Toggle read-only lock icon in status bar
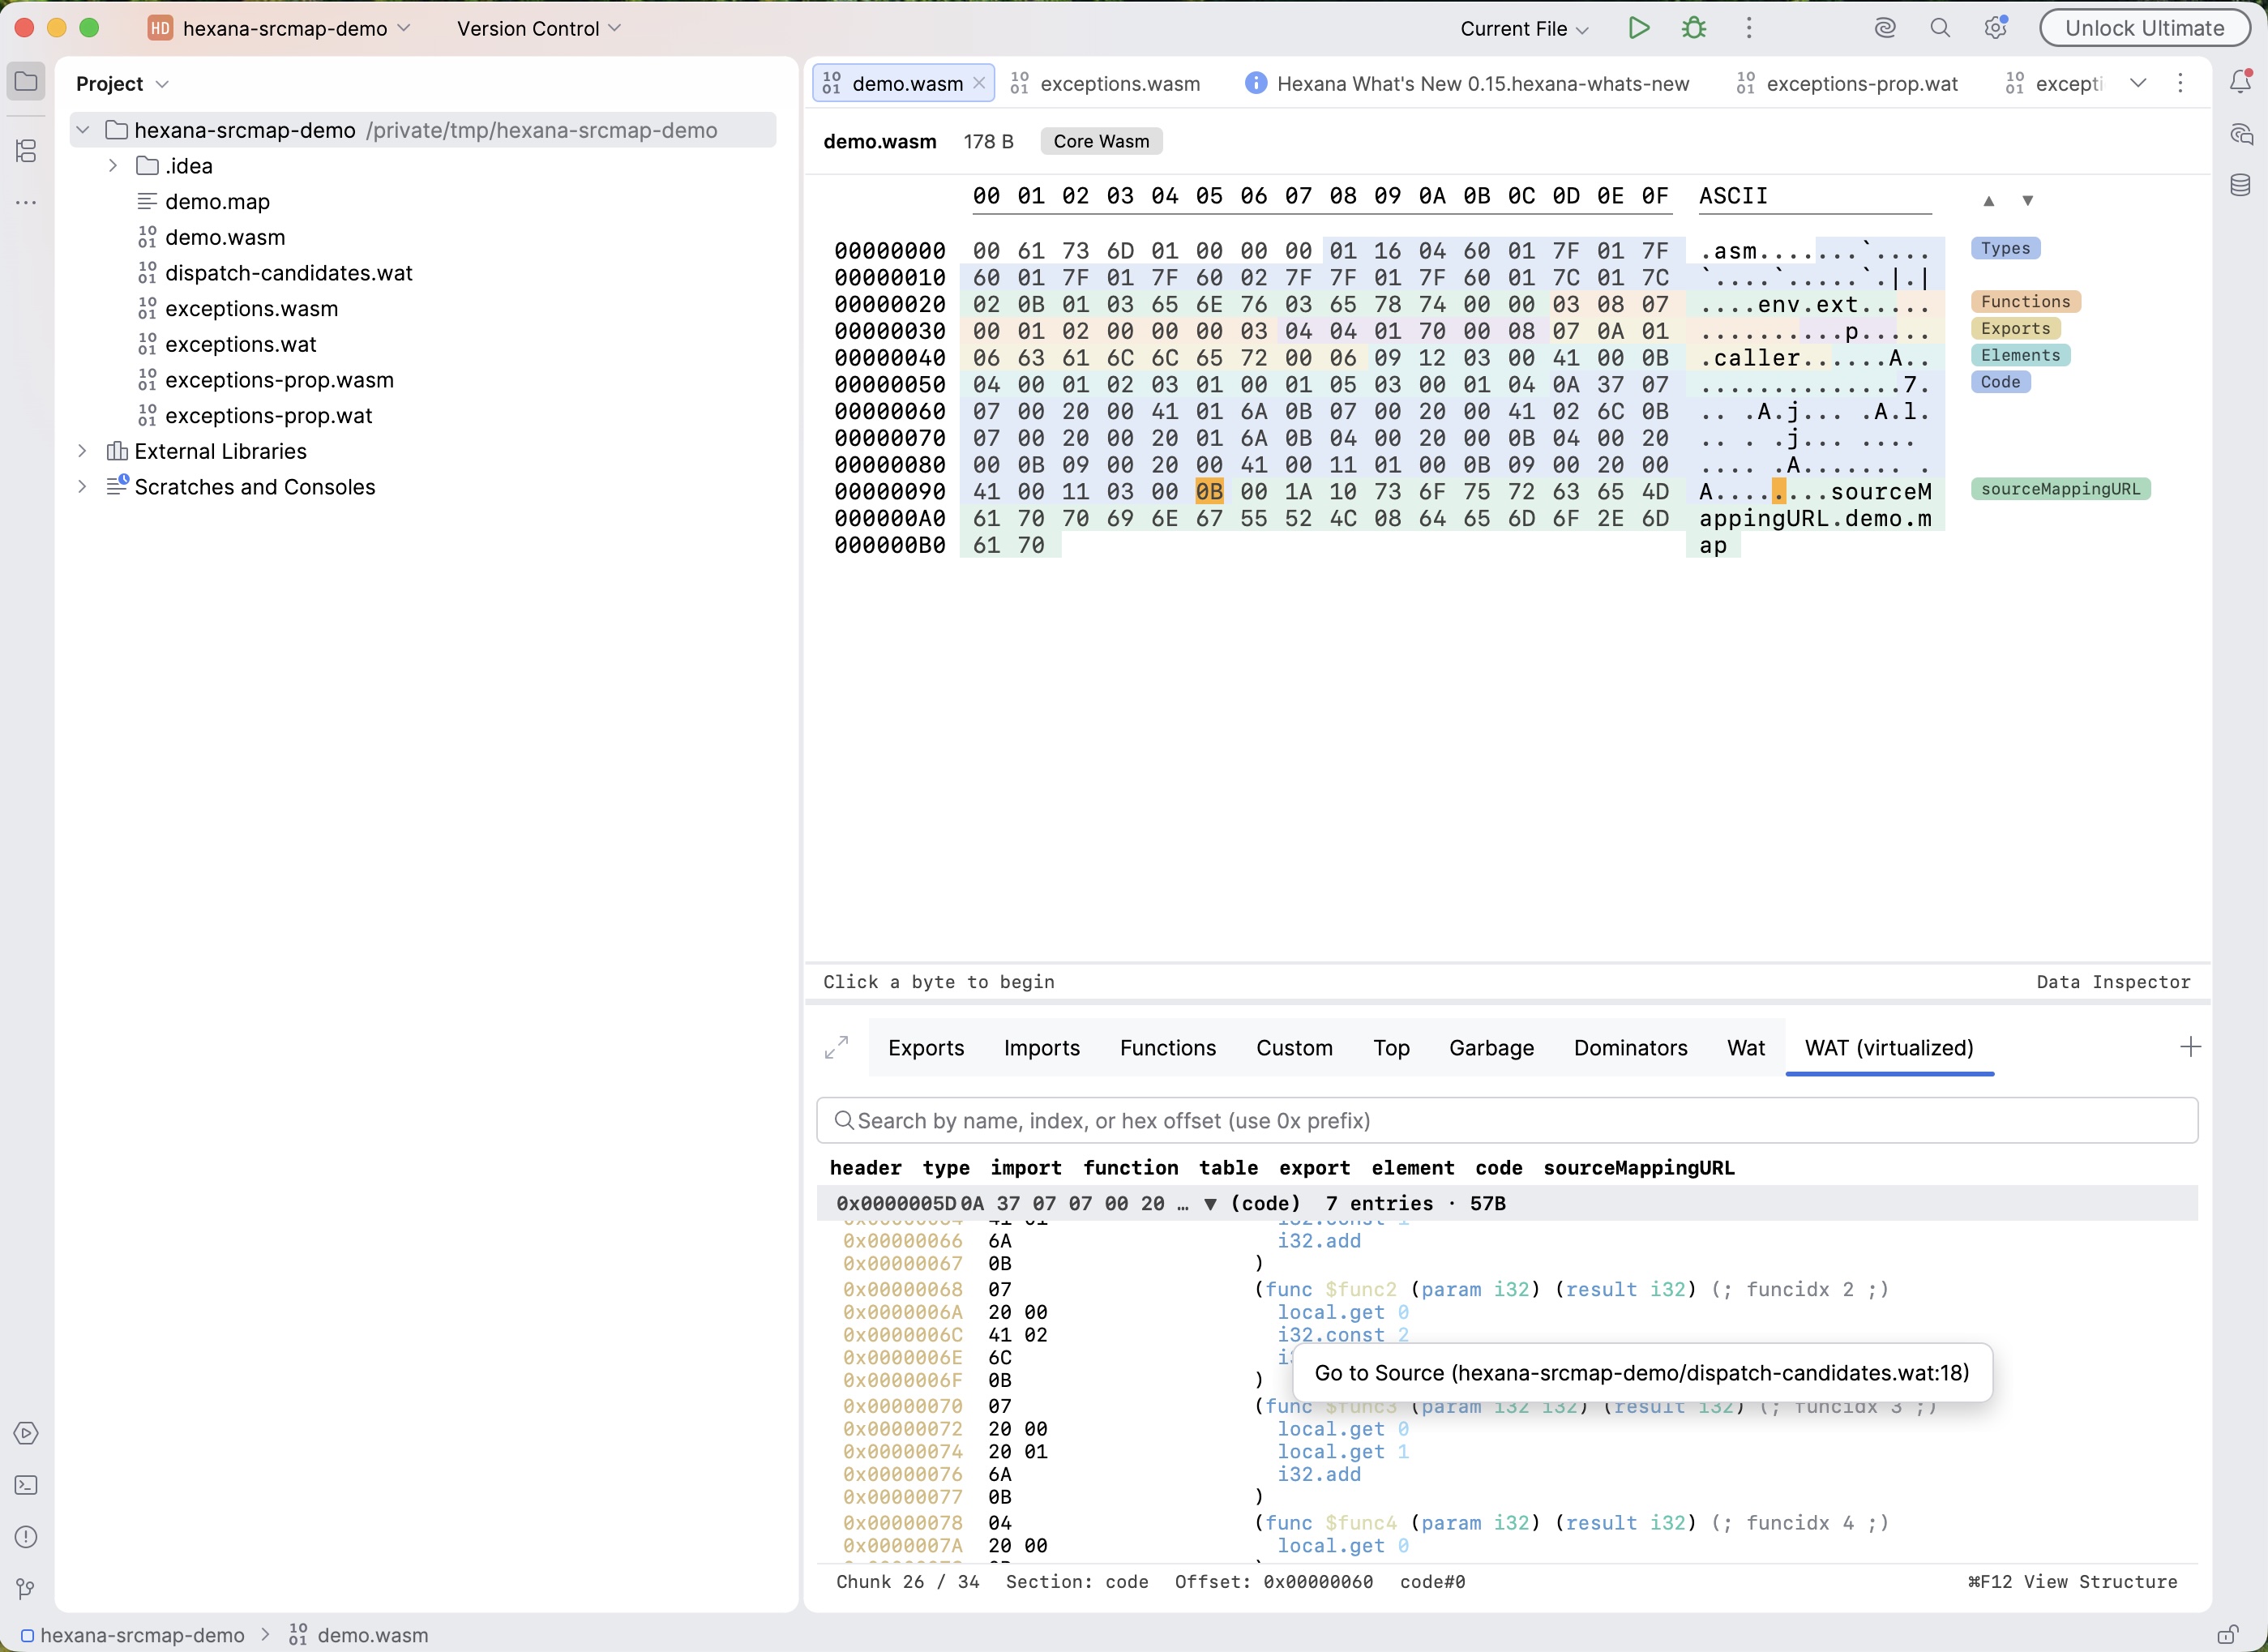Image resolution: width=2268 pixels, height=1652 pixels. (x=2227, y=1635)
